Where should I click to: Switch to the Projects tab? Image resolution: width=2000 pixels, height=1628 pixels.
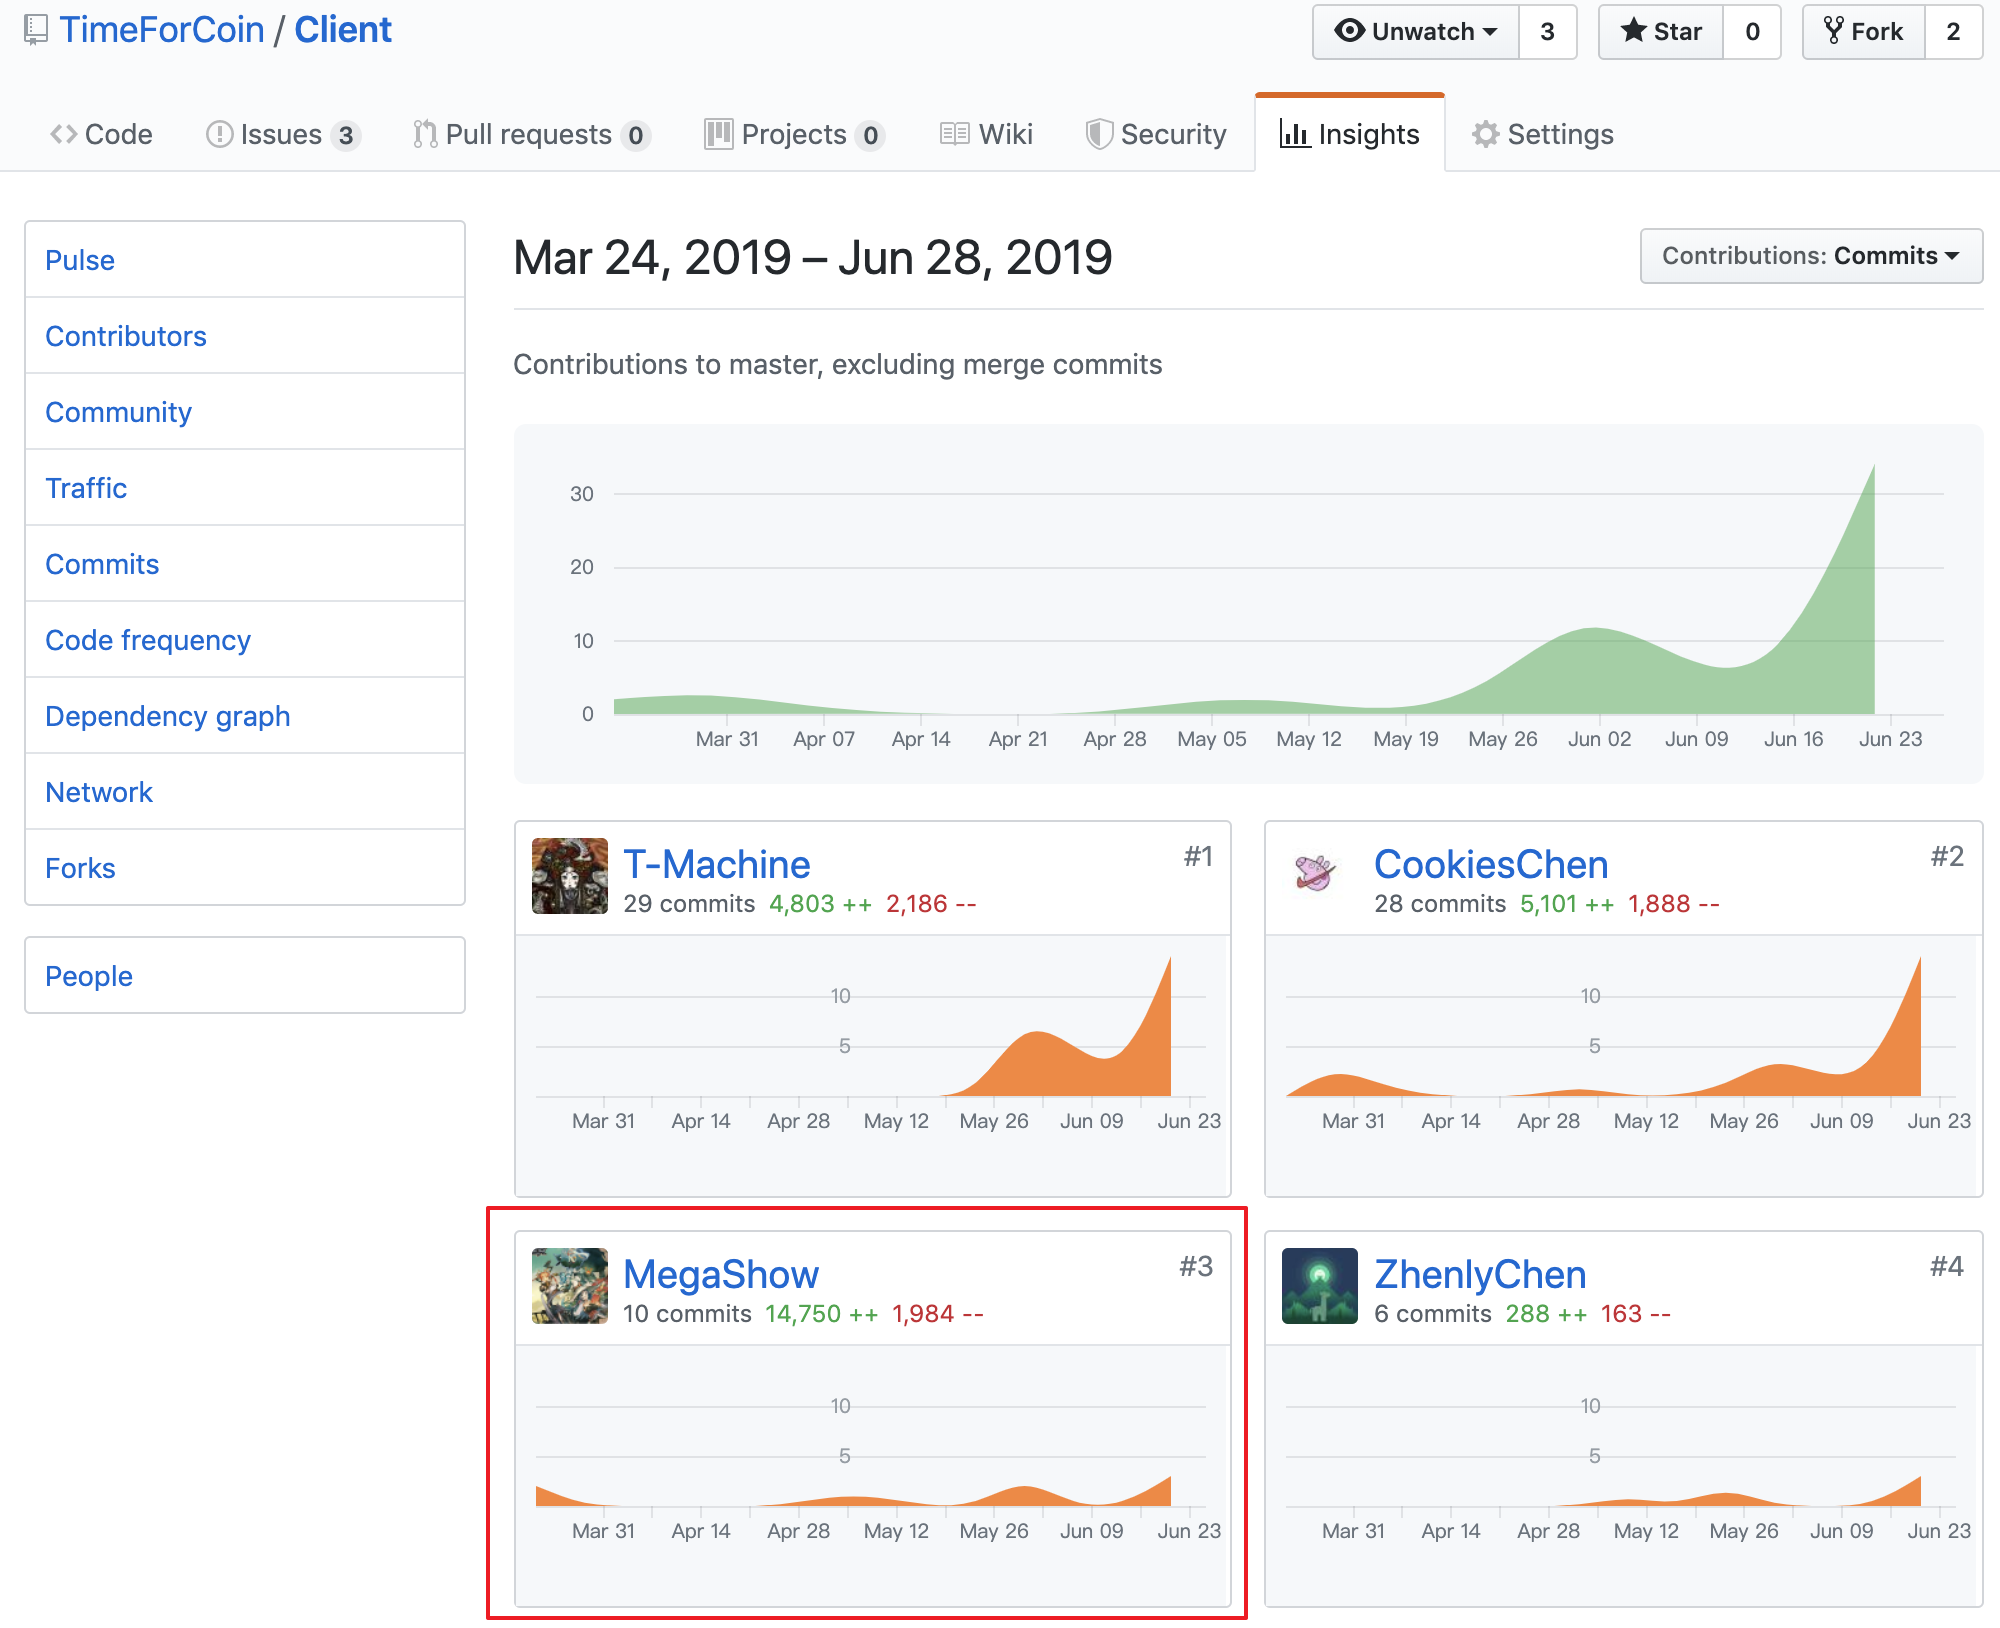point(795,134)
